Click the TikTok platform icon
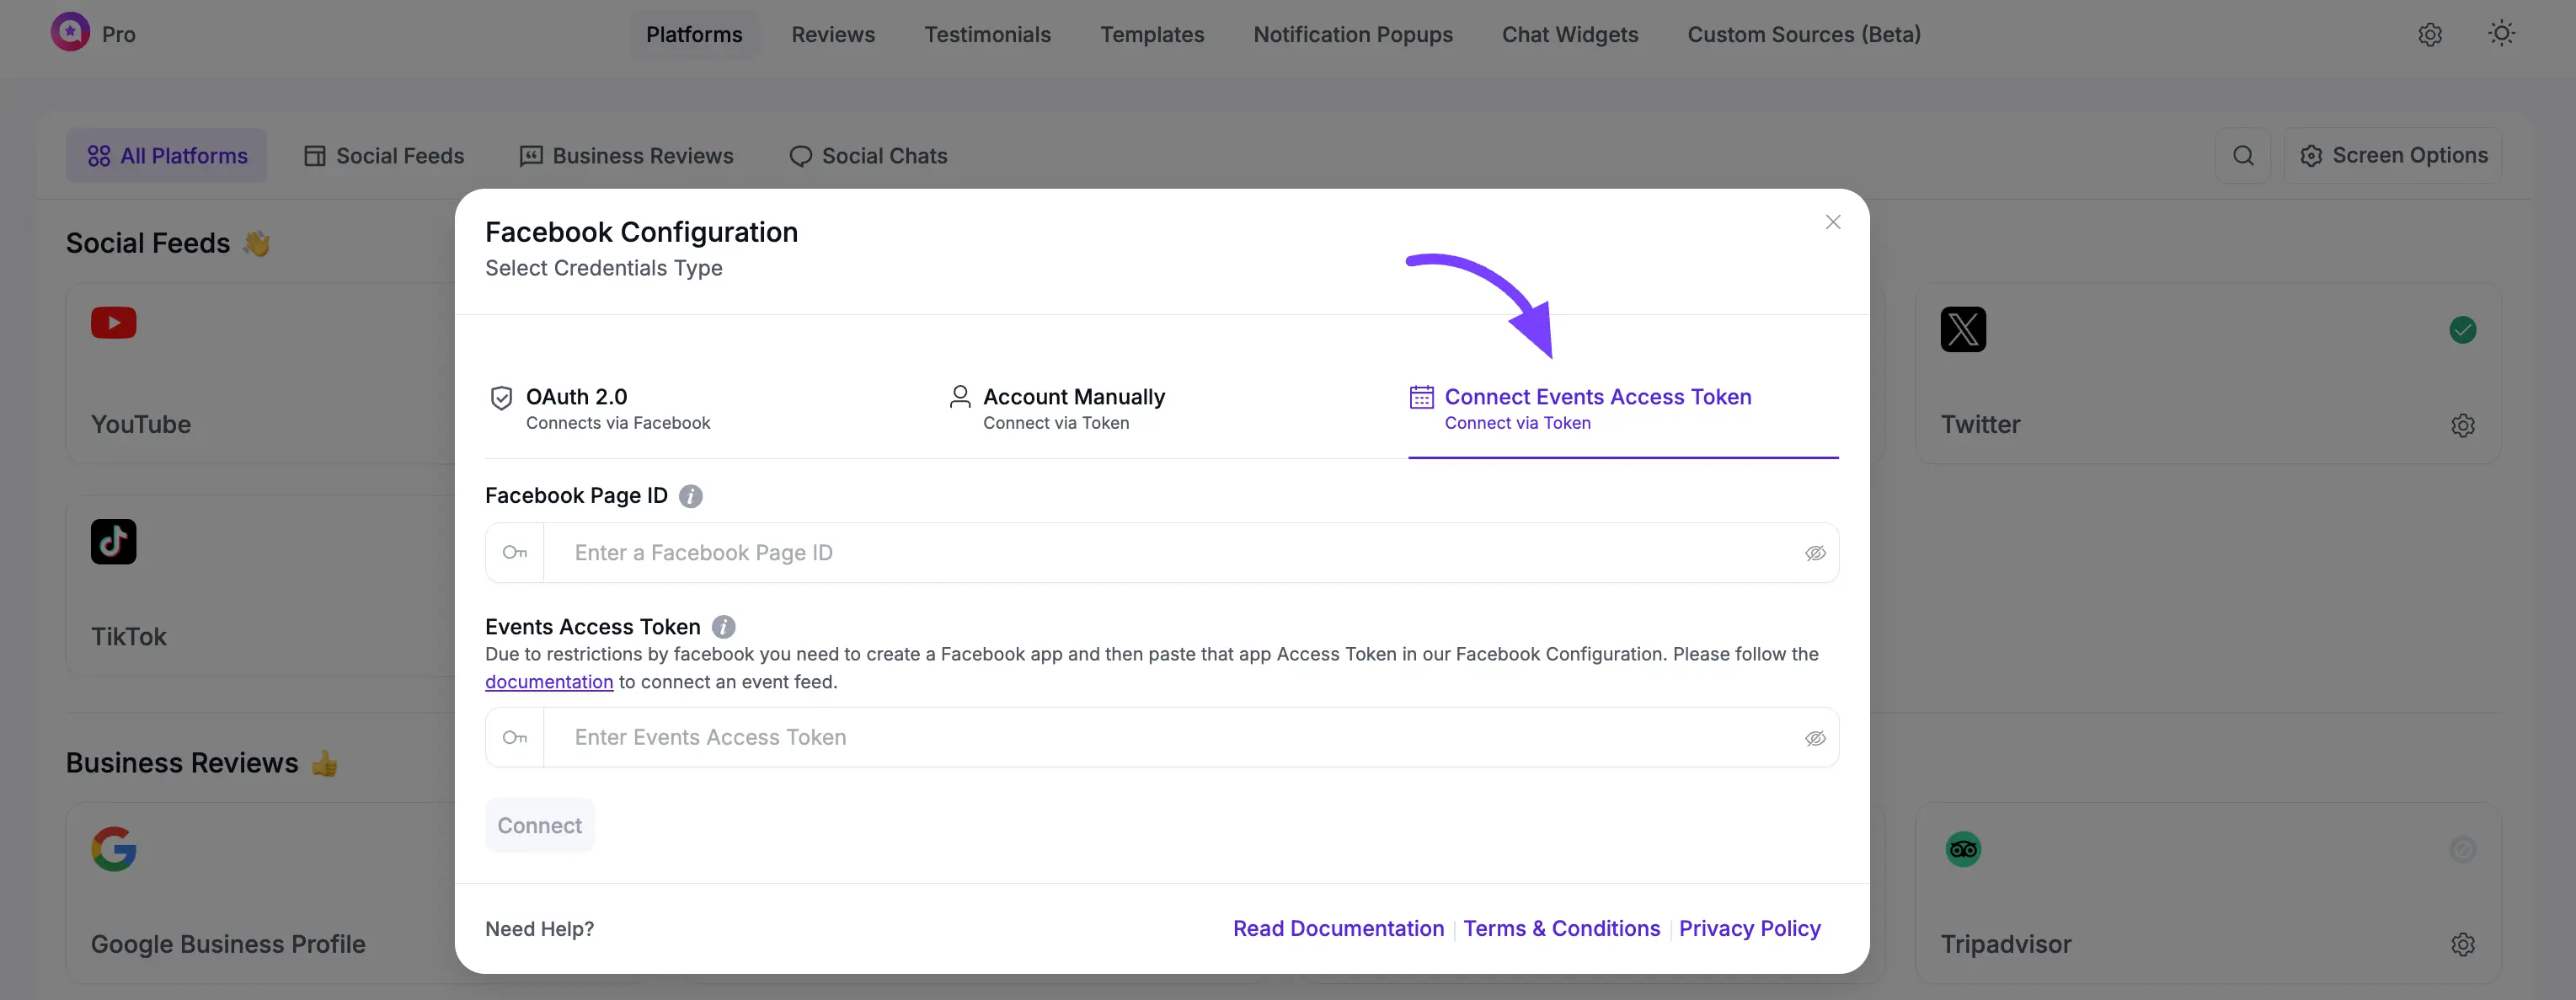Image resolution: width=2576 pixels, height=1000 pixels. point(114,542)
